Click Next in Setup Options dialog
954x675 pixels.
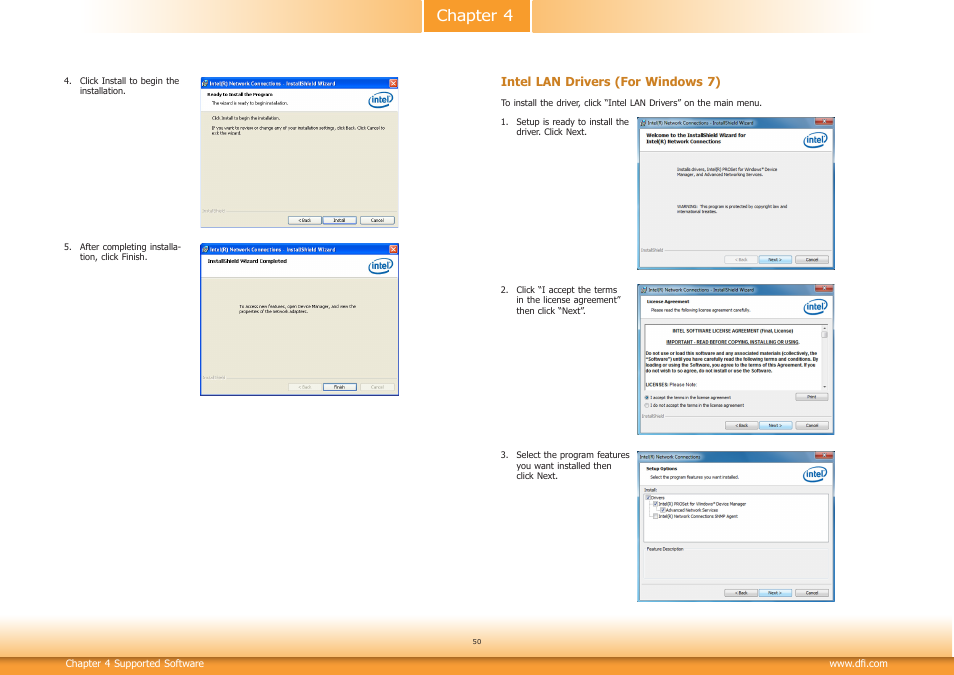[775, 593]
